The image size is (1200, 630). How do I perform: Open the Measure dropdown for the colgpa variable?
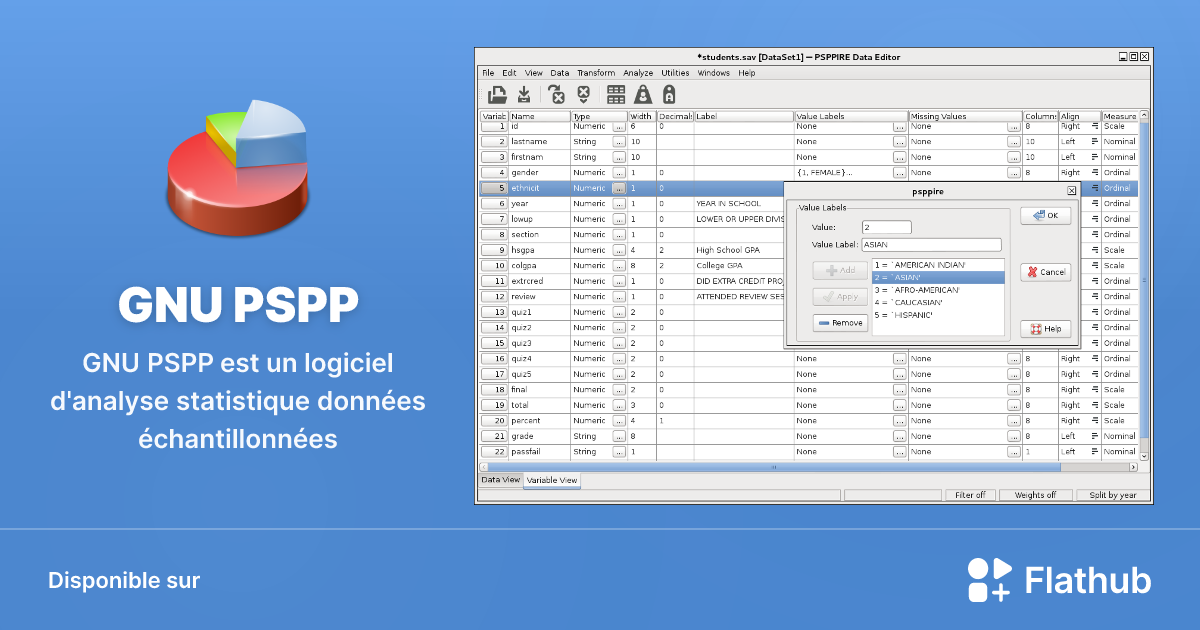click(x=1120, y=265)
